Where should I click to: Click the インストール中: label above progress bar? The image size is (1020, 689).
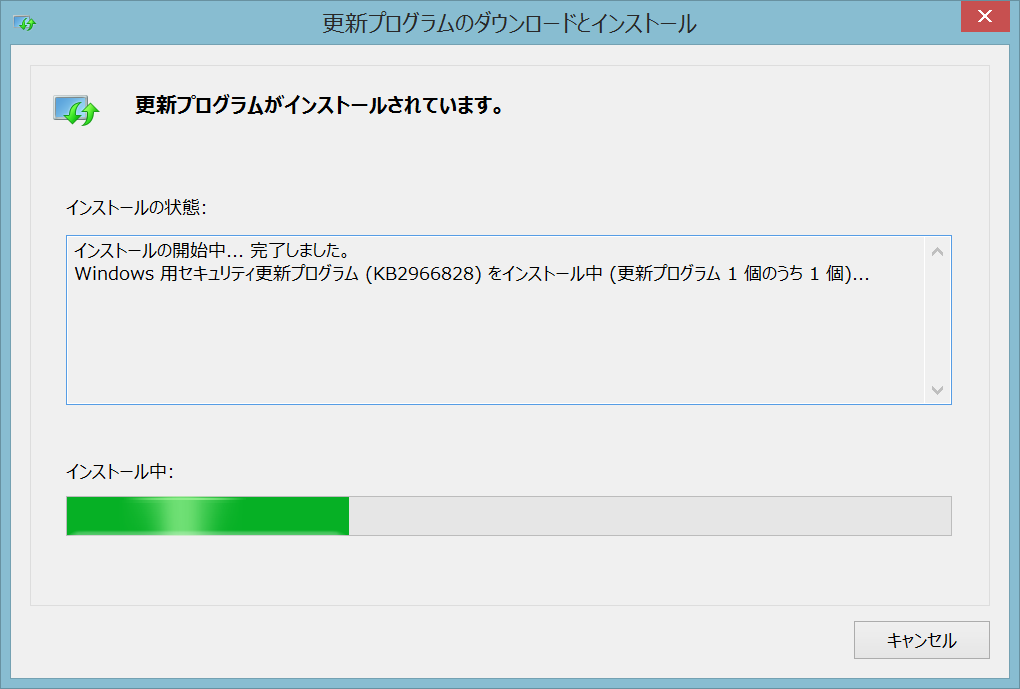120,472
